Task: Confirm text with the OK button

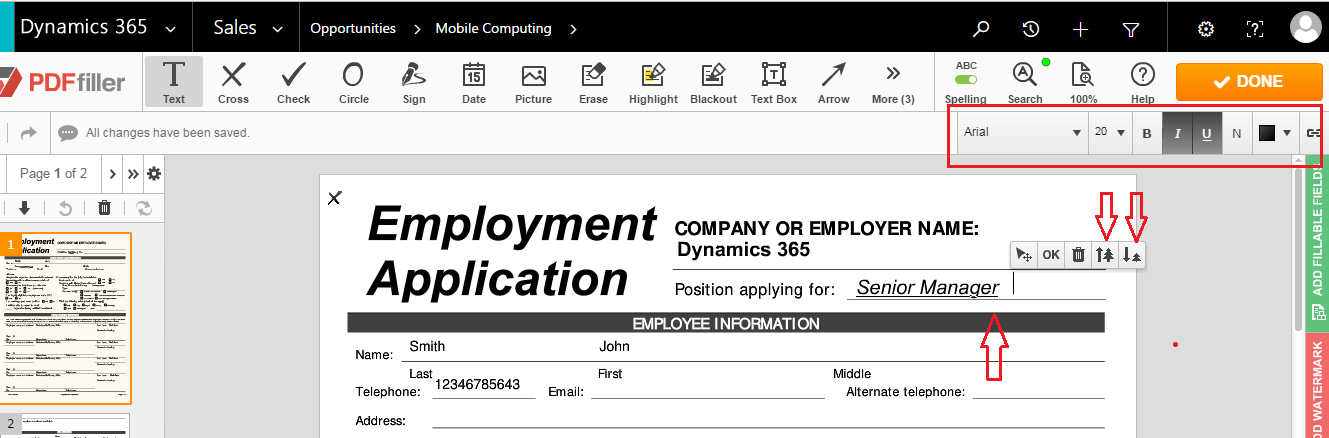Action: coord(1051,255)
